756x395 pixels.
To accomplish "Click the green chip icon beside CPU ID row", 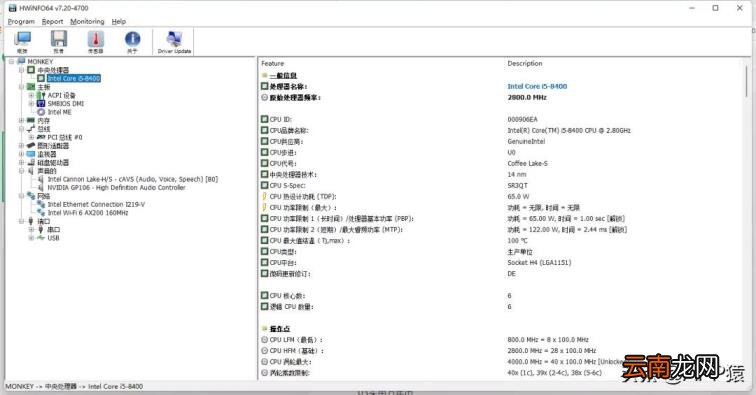I will (x=264, y=119).
